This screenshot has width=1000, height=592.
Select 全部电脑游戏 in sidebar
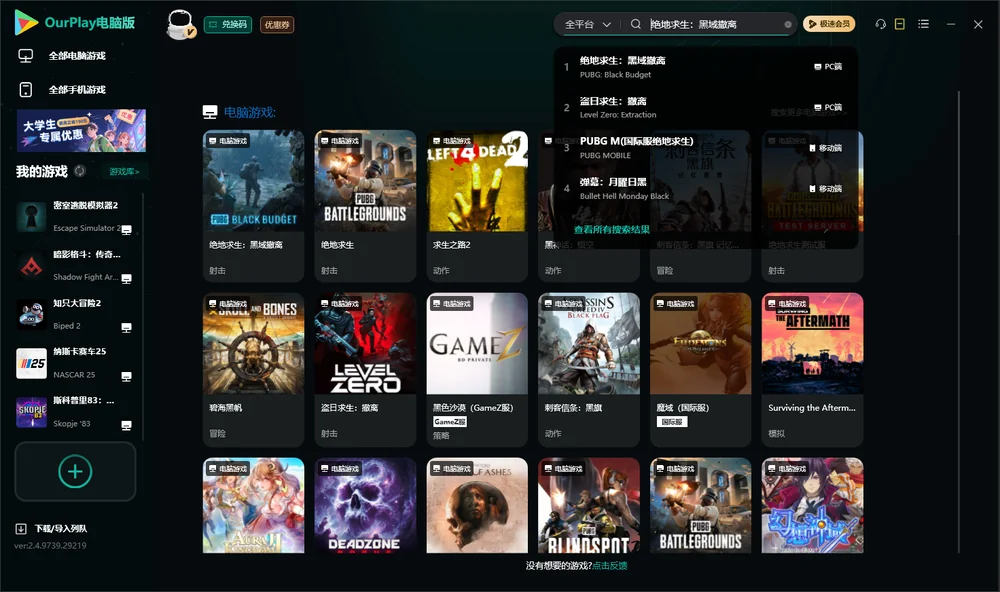(77, 56)
